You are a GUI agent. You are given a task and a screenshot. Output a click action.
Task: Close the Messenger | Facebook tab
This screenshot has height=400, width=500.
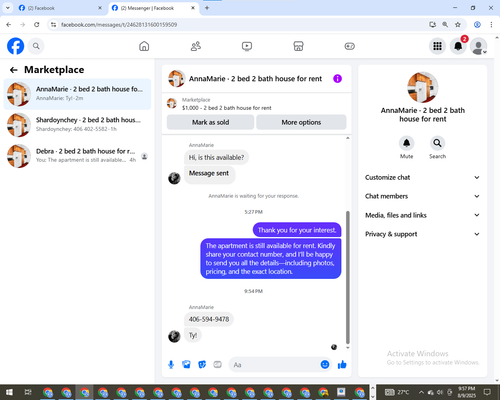click(193, 8)
